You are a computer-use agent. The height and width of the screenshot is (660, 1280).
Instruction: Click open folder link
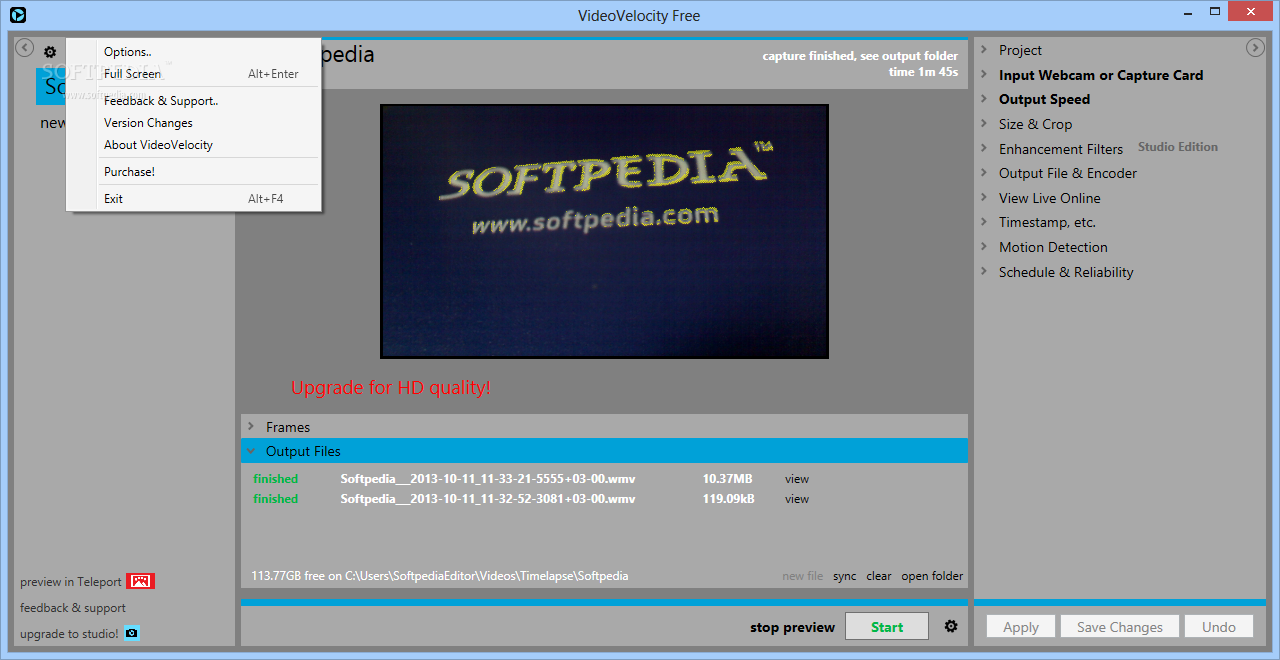click(x=932, y=576)
